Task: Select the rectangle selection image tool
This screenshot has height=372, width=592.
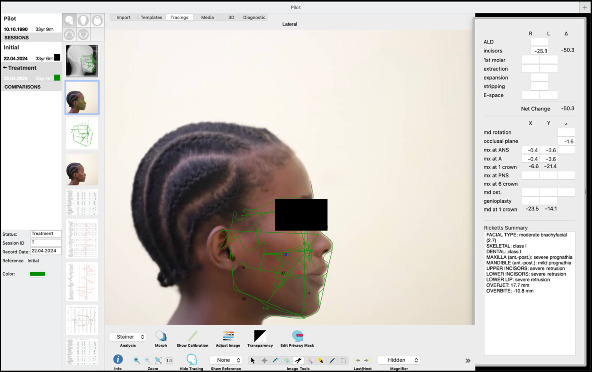Action: pos(343,360)
